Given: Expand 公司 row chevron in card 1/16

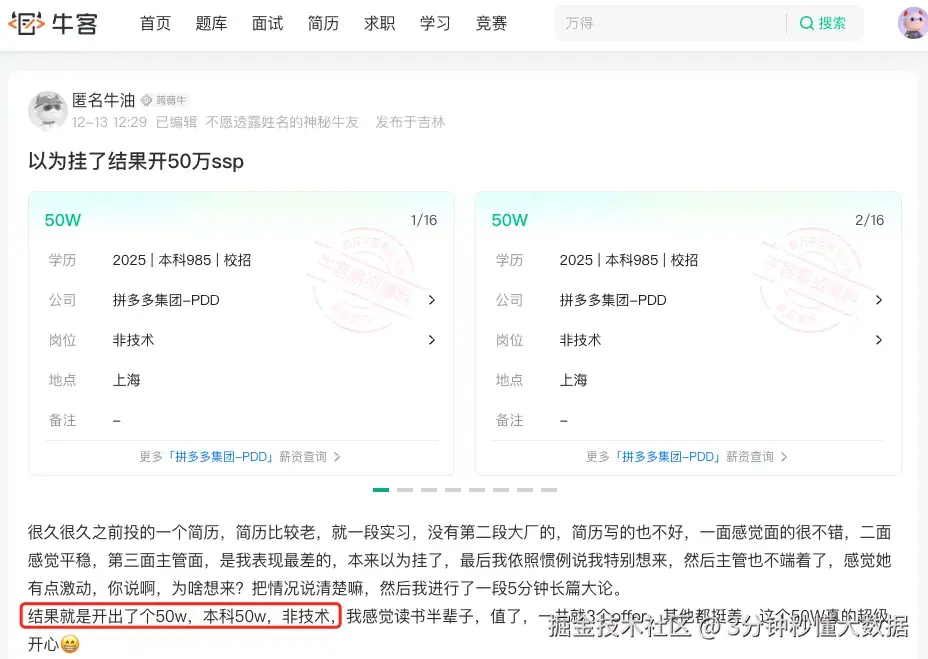Looking at the screenshot, I should point(431,300).
